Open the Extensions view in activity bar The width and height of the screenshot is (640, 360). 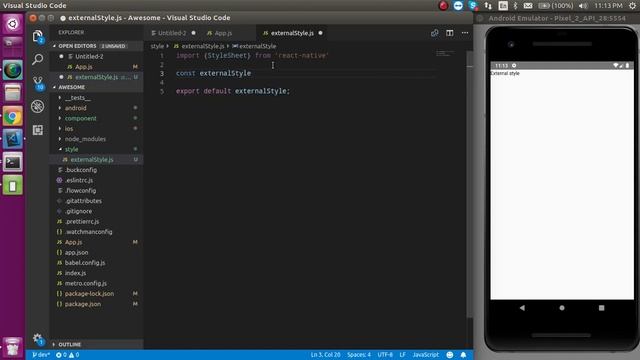(x=38, y=130)
